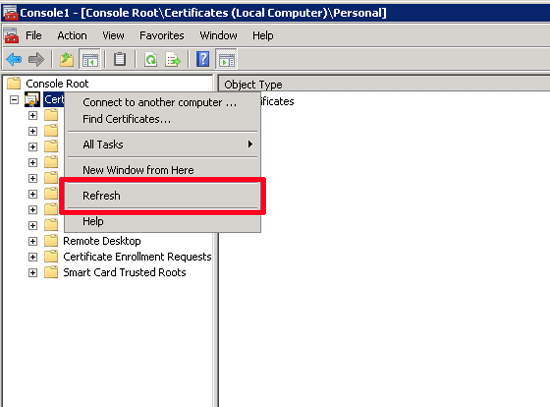Click Remote Desktop folder icon
The width and height of the screenshot is (550, 407).
coord(51,241)
